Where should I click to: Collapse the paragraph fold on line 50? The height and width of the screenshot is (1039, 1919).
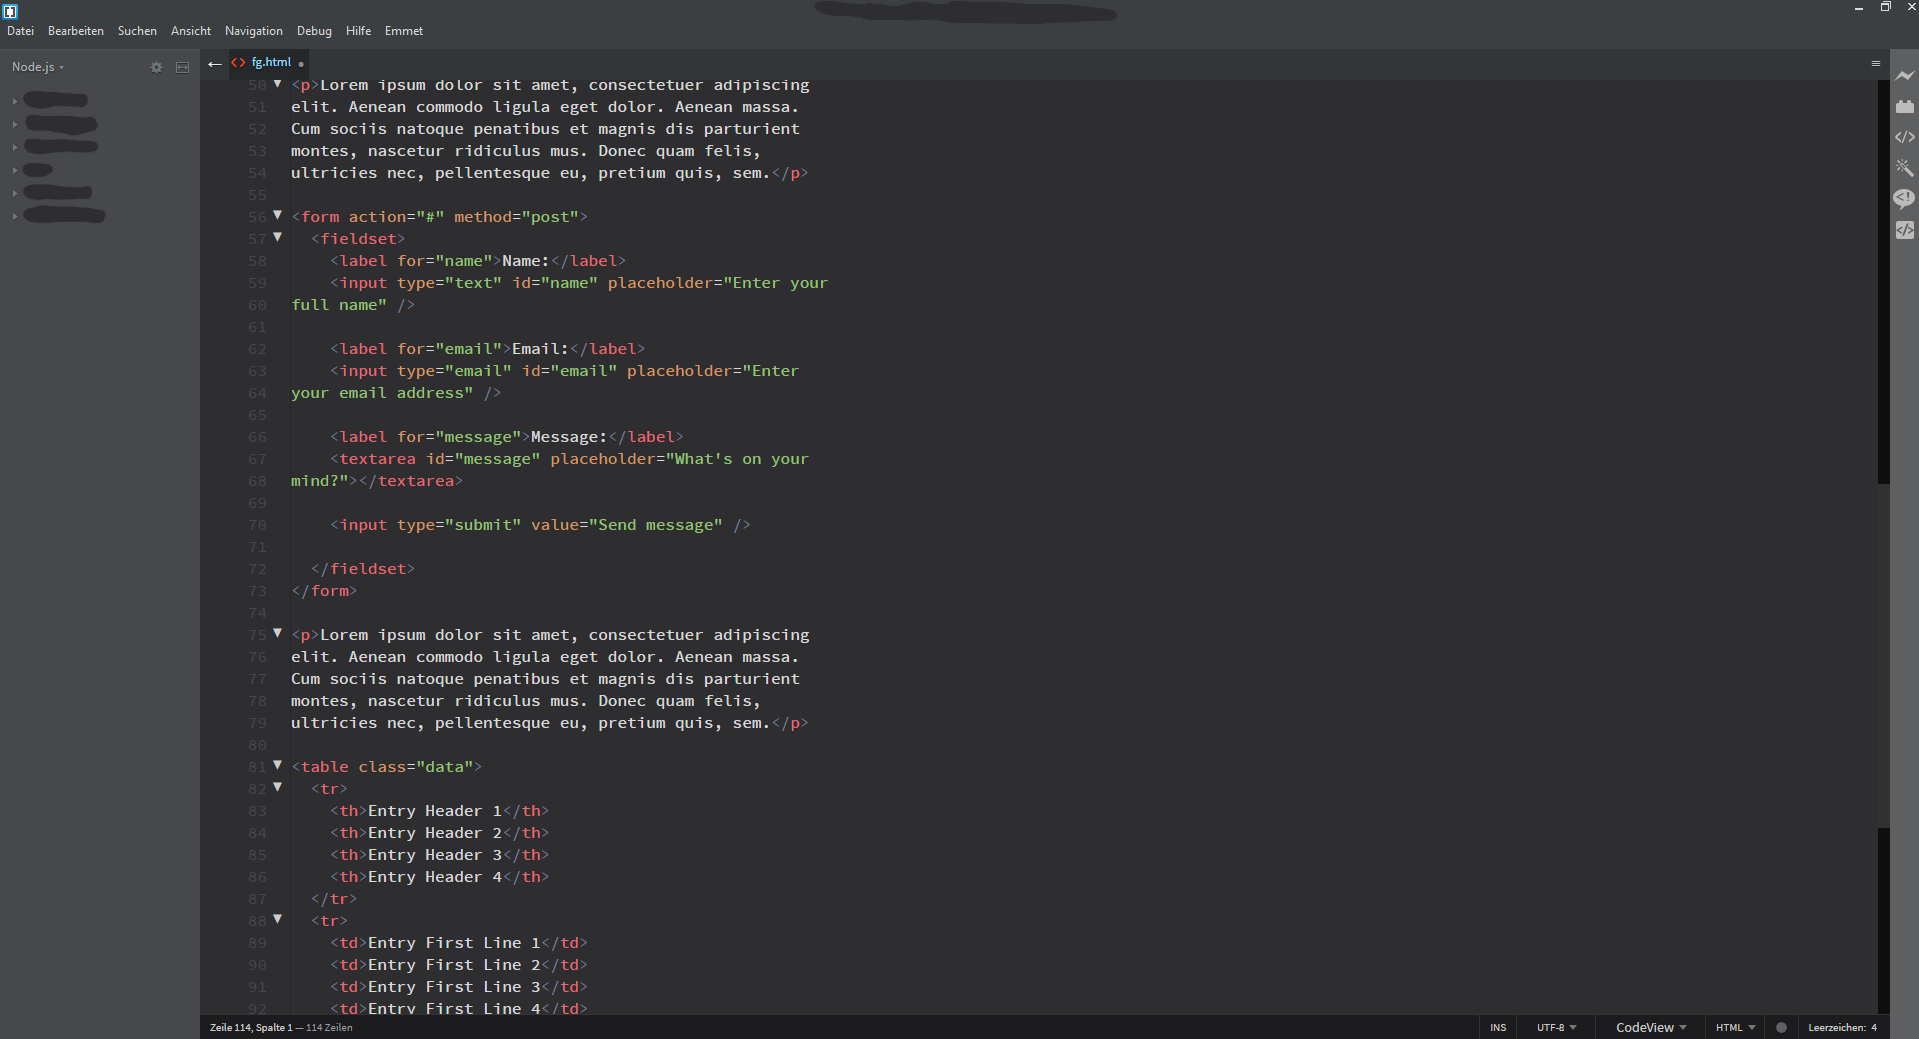pos(278,84)
